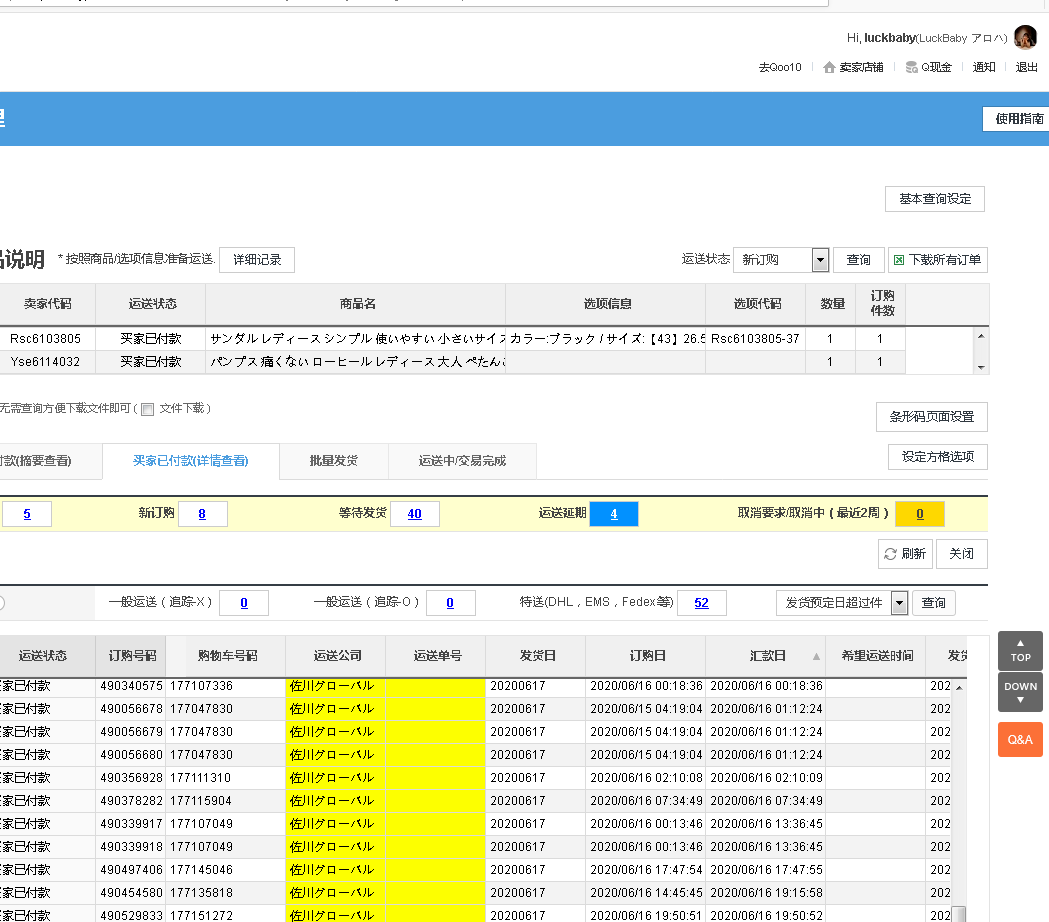
Task: Click the blue 运送延期 count box
Action: (x=614, y=514)
